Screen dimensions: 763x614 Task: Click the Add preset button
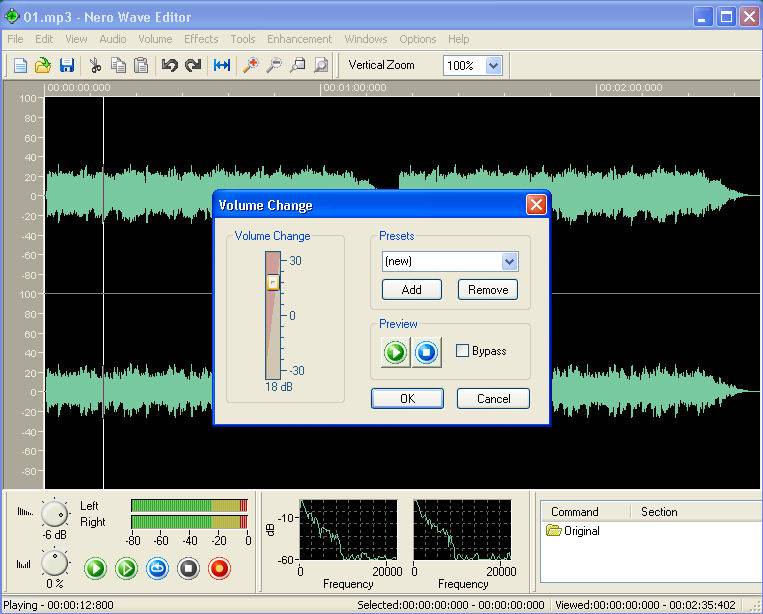pyautogui.click(x=411, y=290)
